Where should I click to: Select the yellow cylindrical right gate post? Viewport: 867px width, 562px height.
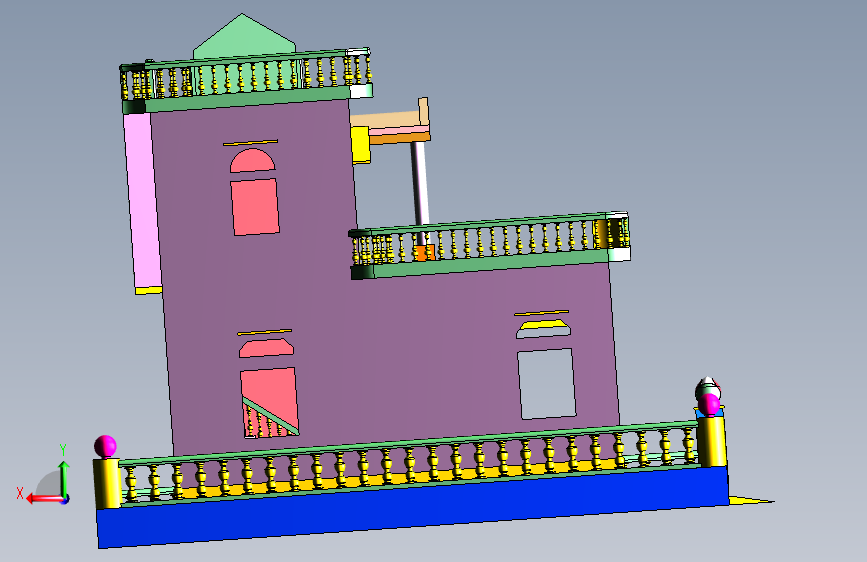click(x=711, y=441)
